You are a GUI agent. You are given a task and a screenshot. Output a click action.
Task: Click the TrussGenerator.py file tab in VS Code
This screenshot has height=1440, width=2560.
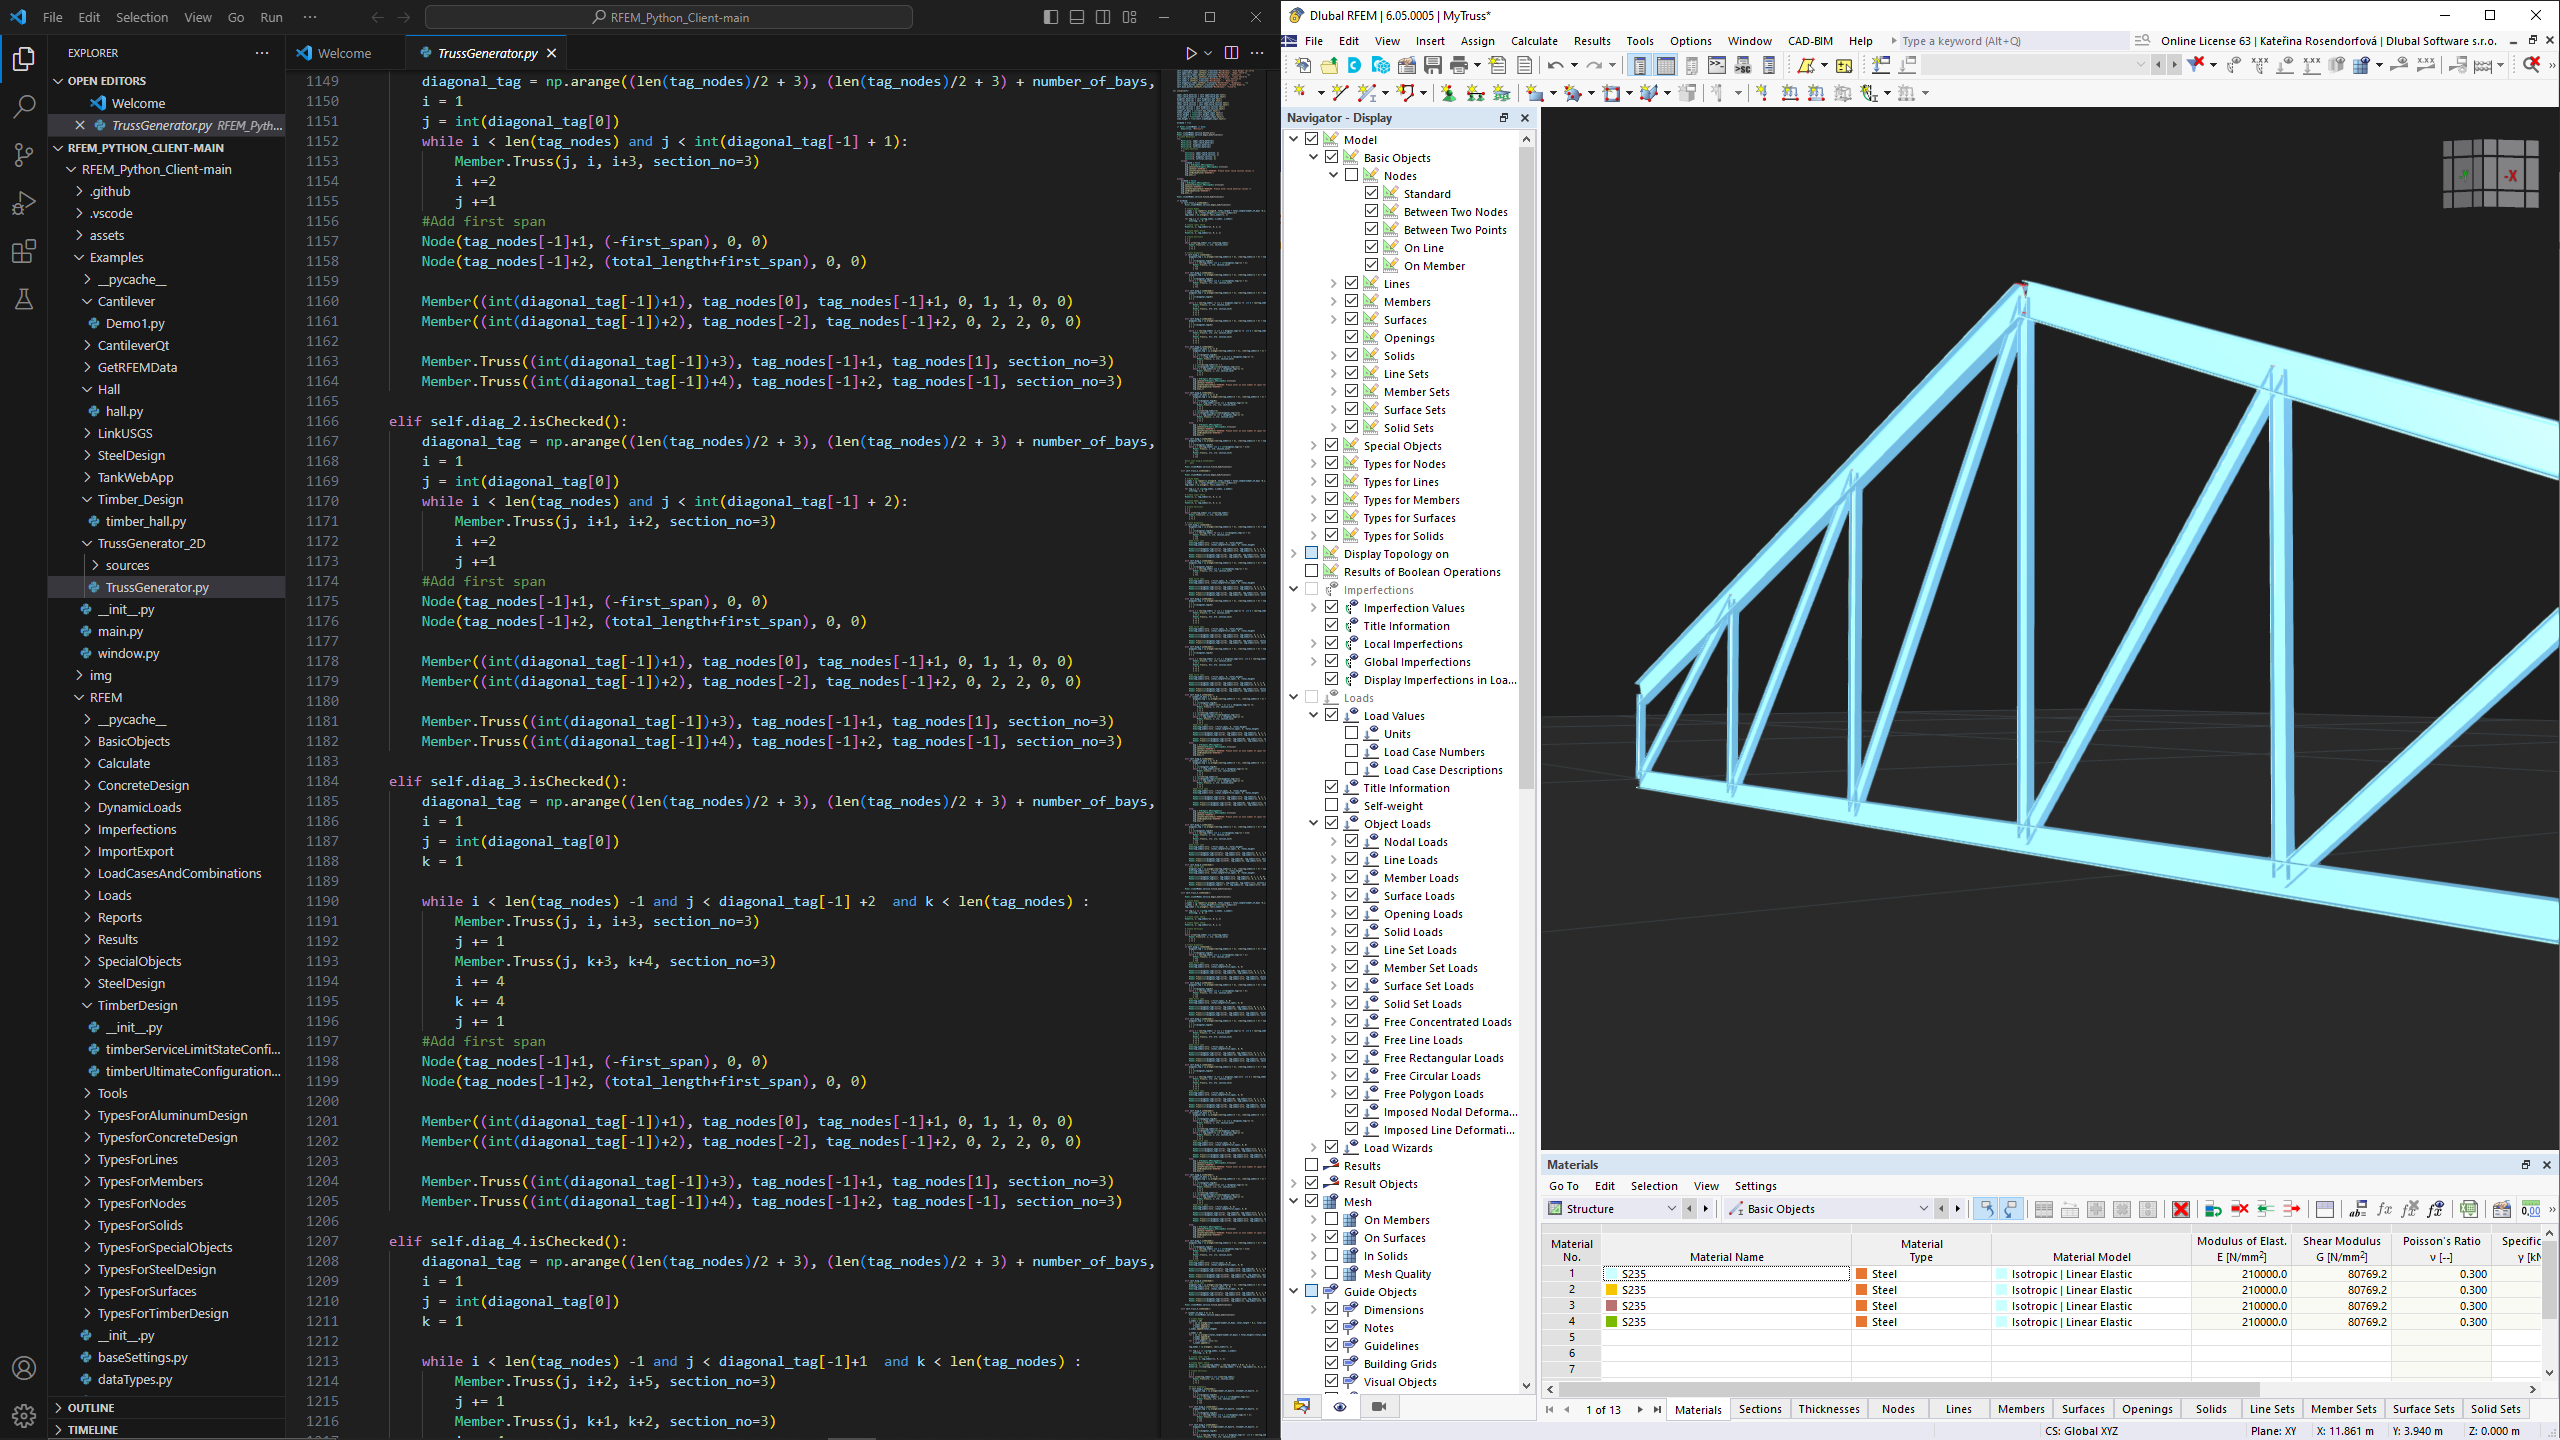pos(484,53)
